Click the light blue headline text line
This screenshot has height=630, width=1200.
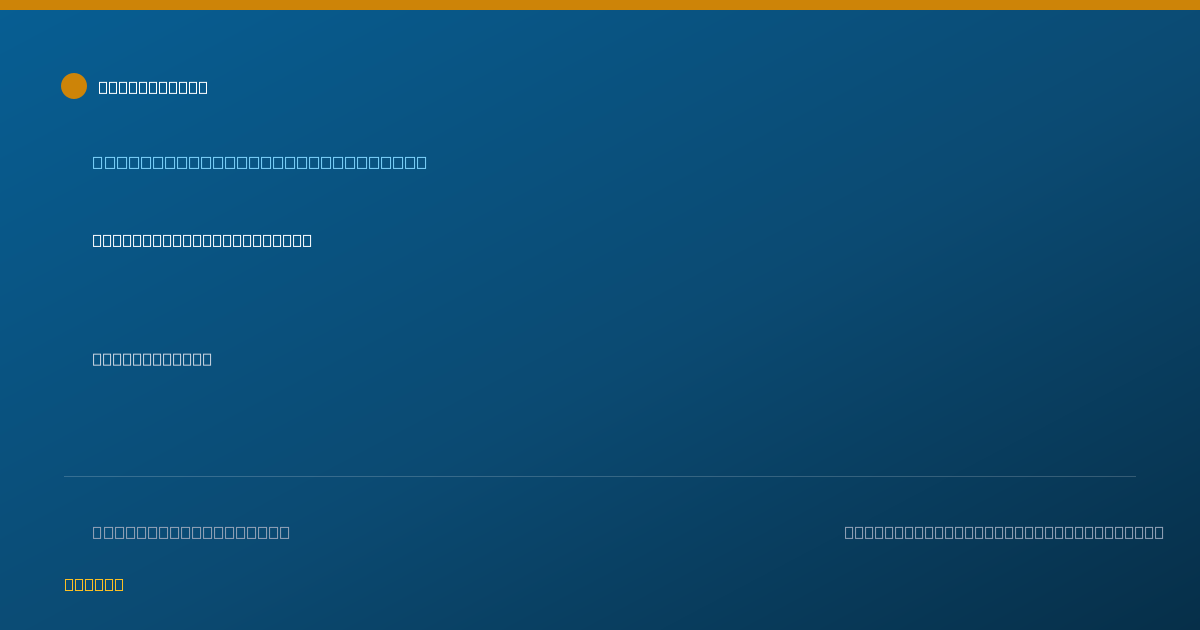[x=260, y=162]
